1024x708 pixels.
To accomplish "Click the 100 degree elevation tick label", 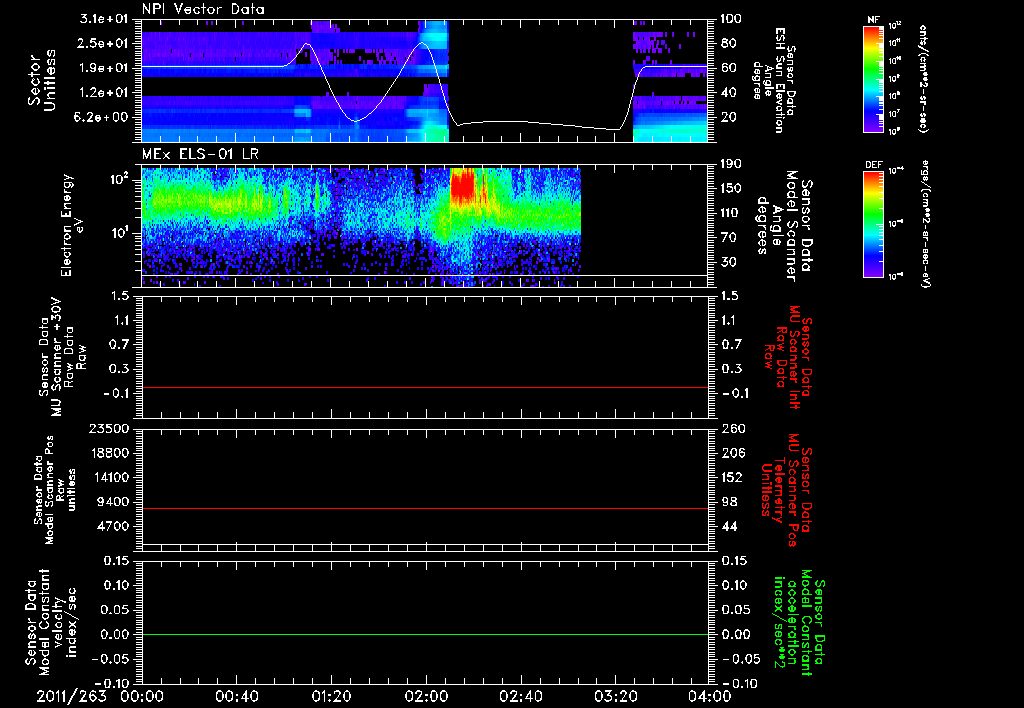I will pyautogui.click(x=731, y=19).
